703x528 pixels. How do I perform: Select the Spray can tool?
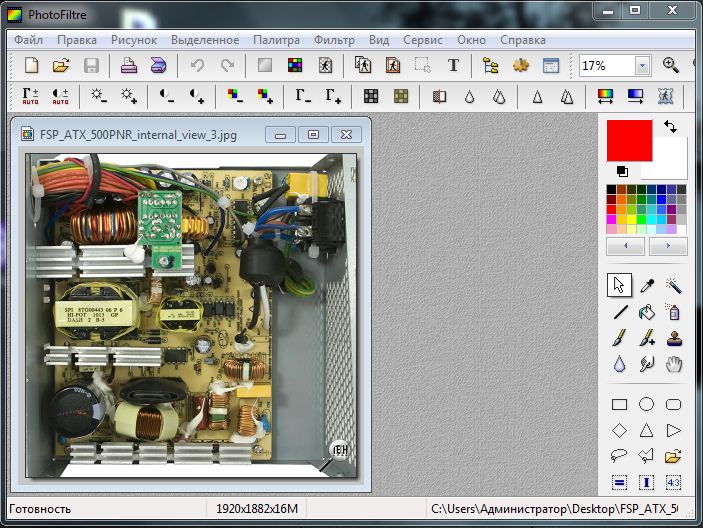click(x=673, y=312)
